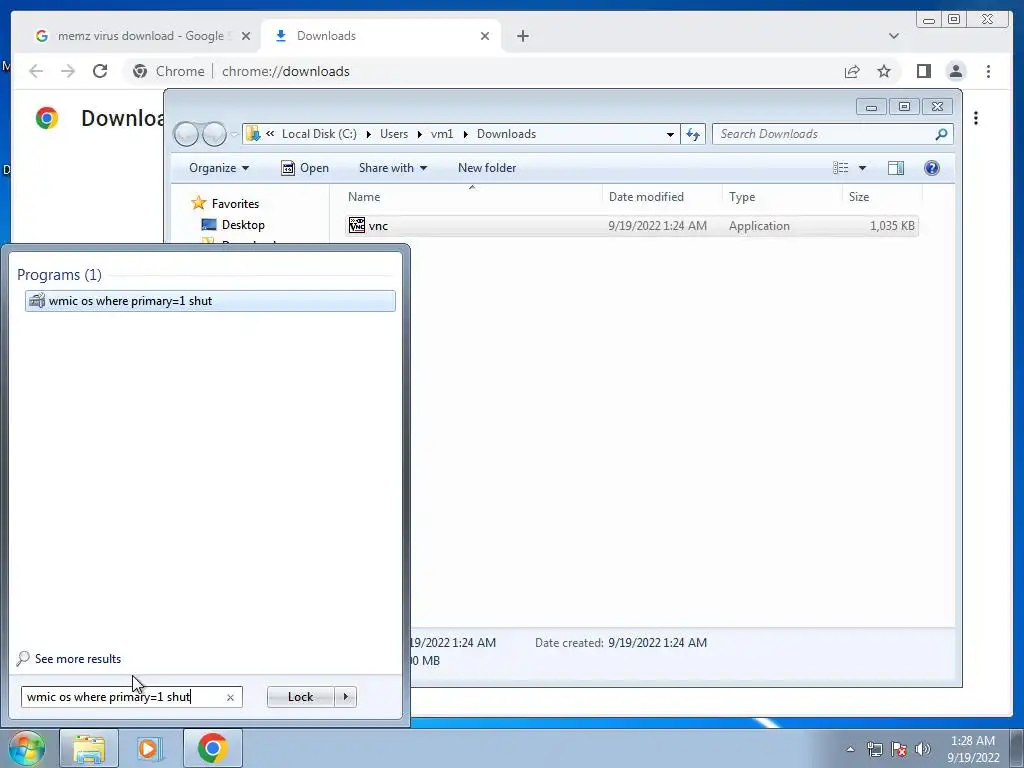Viewport: 1024px width, 768px height.
Task: Click Users in the address breadcrumb
Action: click(394, 134)
